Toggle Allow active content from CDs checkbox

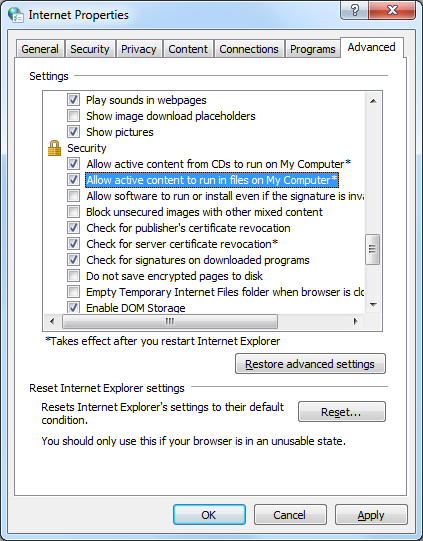(x=73, y=164)
